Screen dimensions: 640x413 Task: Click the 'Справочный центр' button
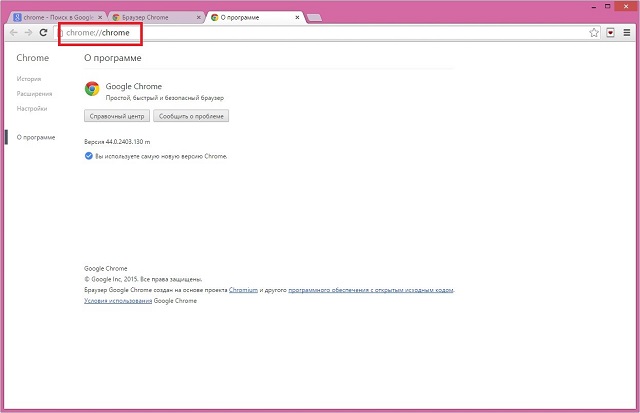tap(117, 116)
